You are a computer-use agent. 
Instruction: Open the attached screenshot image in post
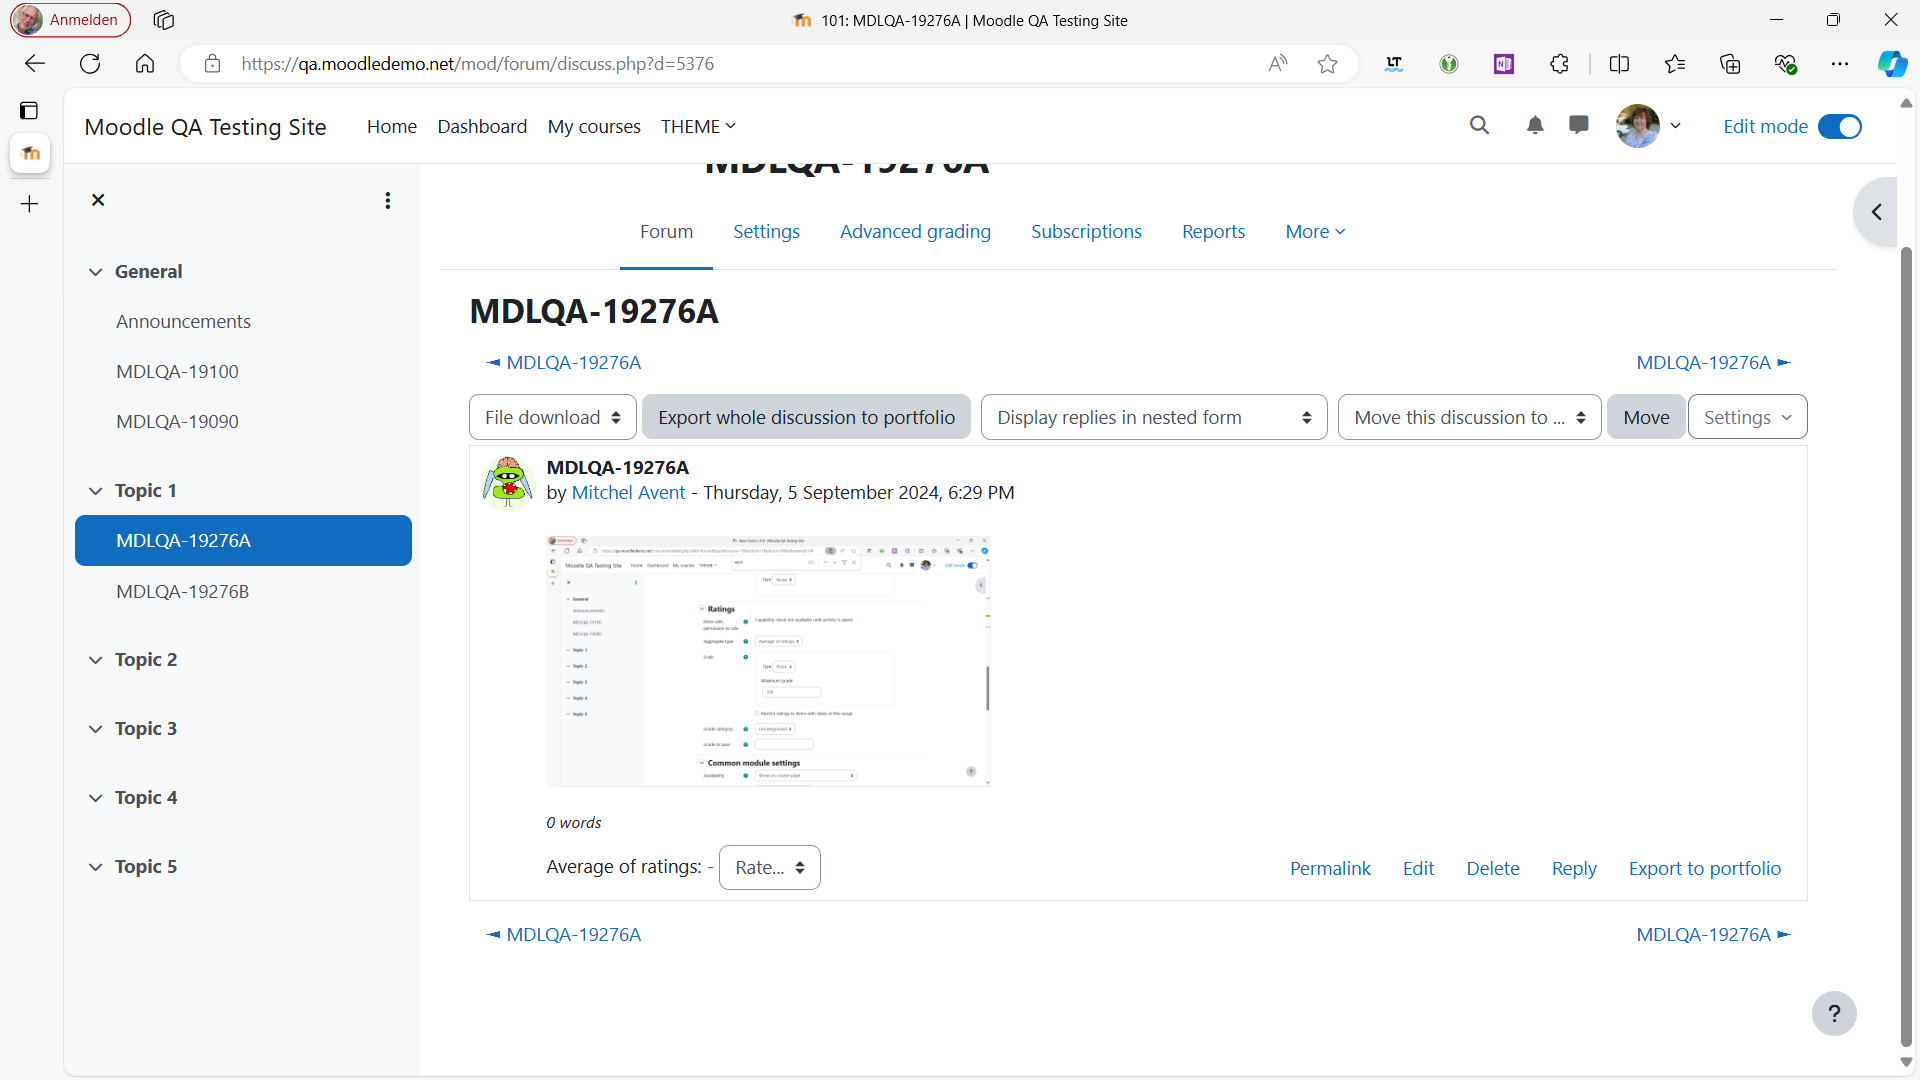pyautogui.click(x=768, y=661)
